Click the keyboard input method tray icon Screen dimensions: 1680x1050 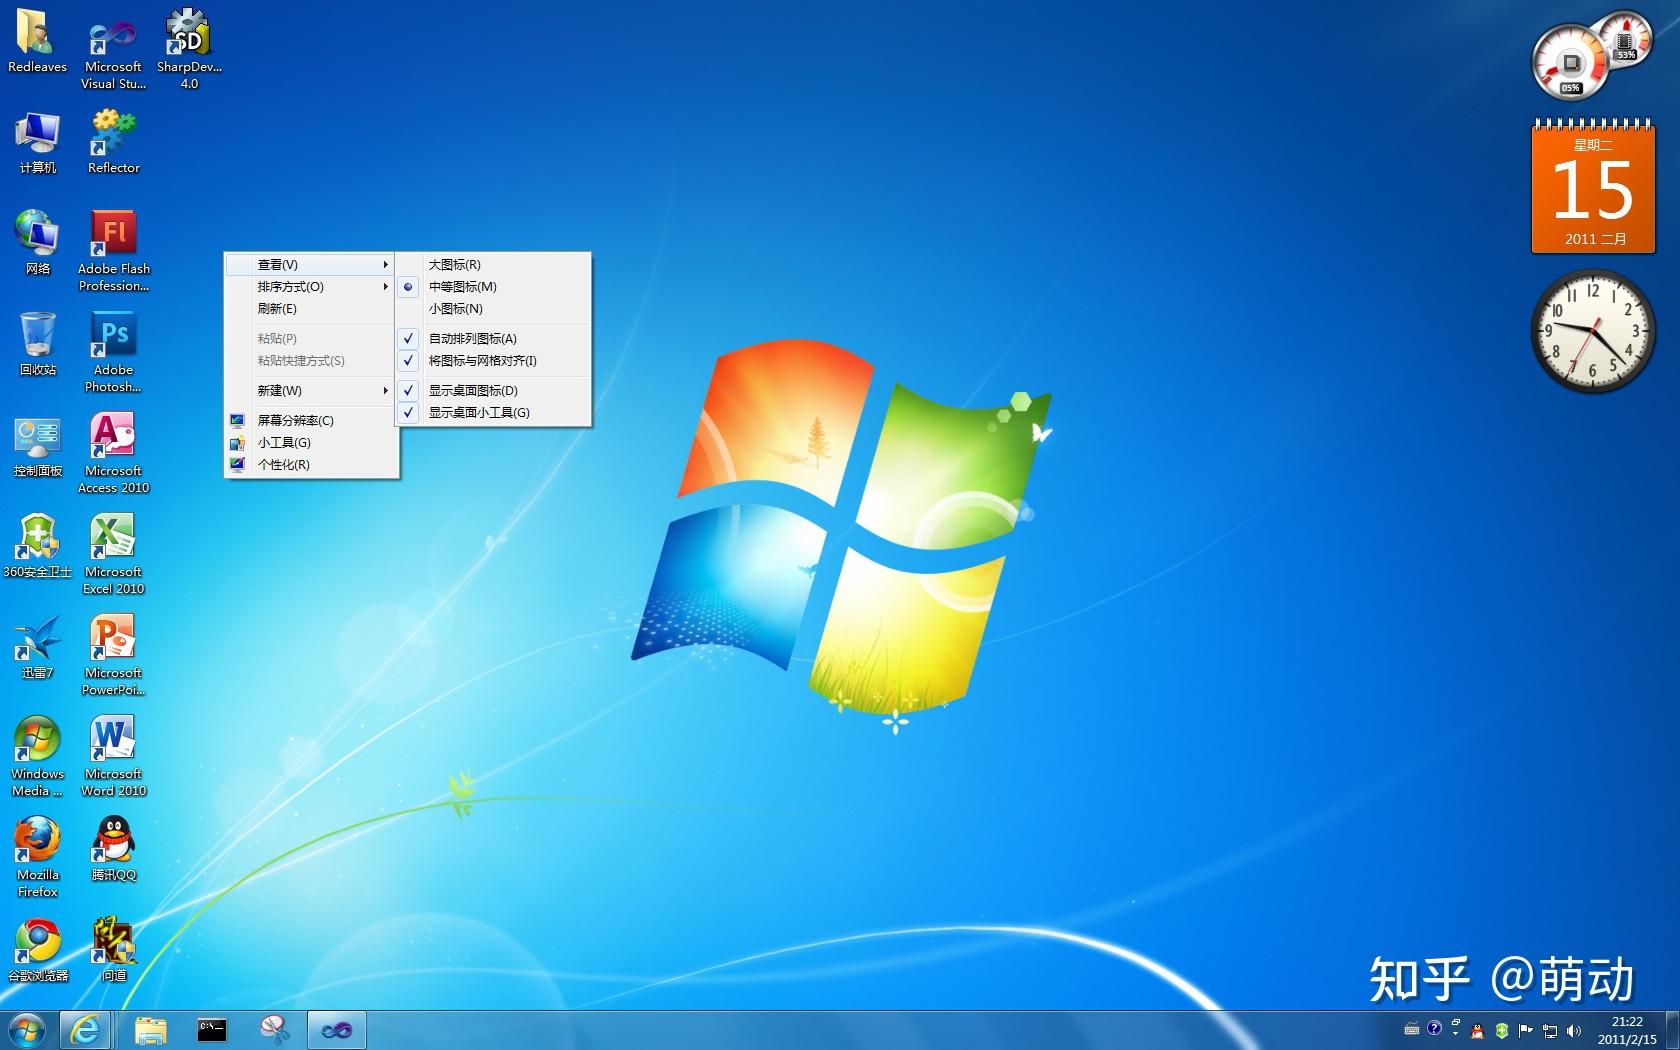[1412, 1029]
